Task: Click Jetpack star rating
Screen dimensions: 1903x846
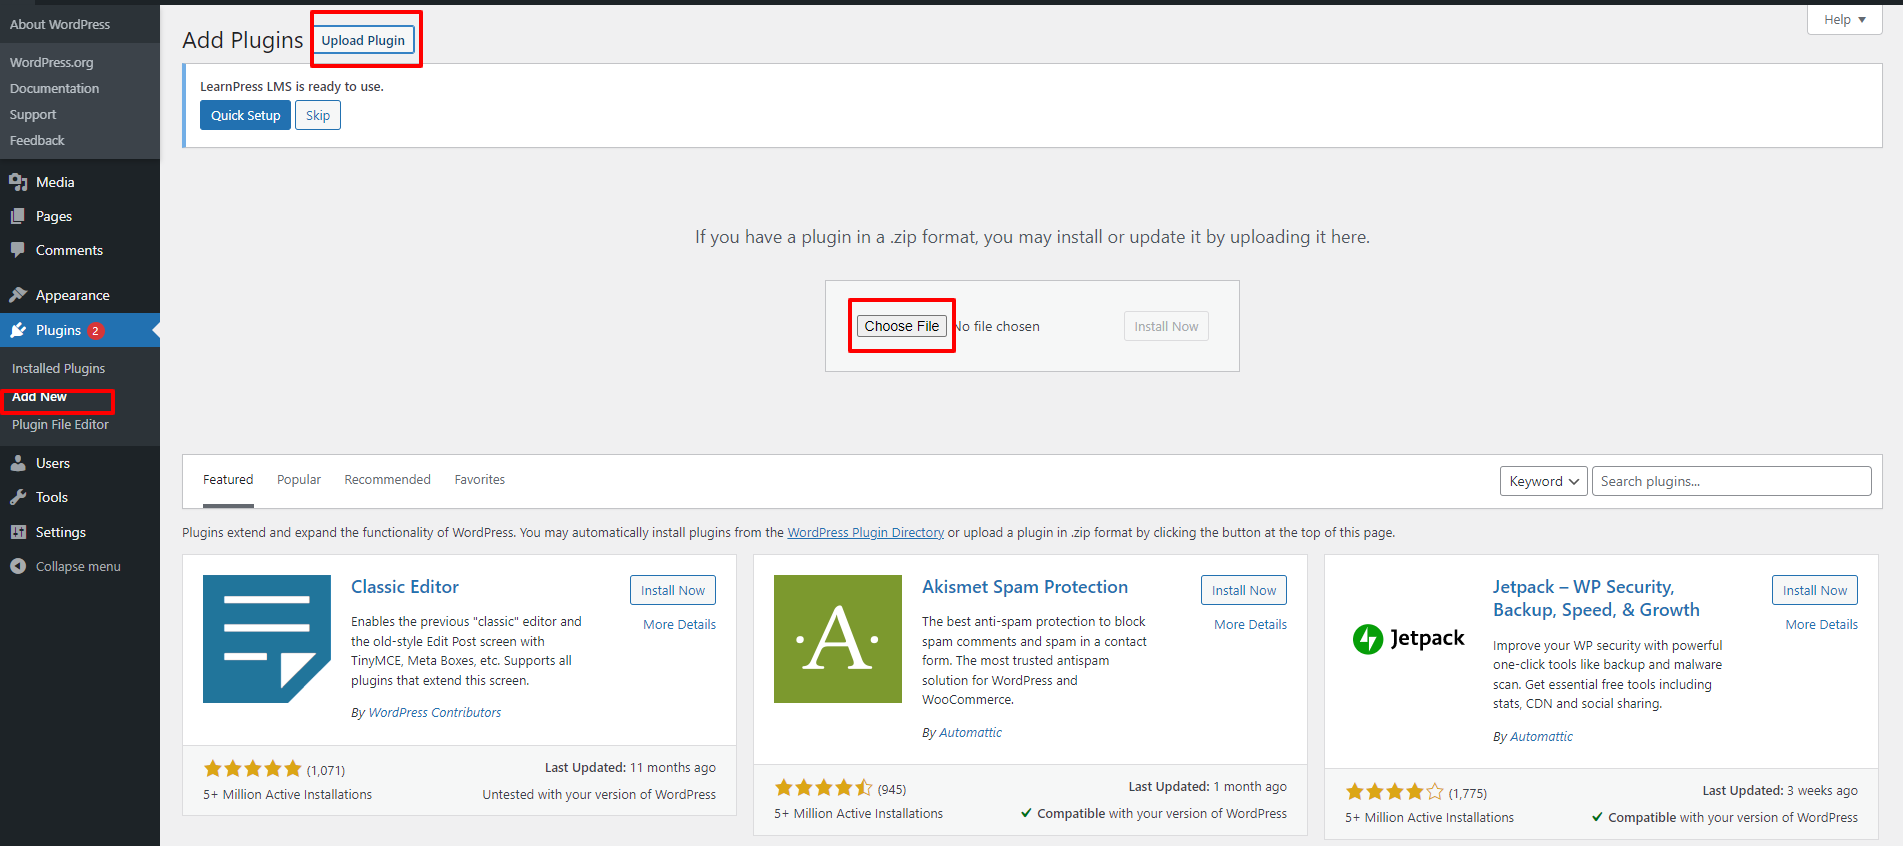Action: click(x=1394, y=792)
